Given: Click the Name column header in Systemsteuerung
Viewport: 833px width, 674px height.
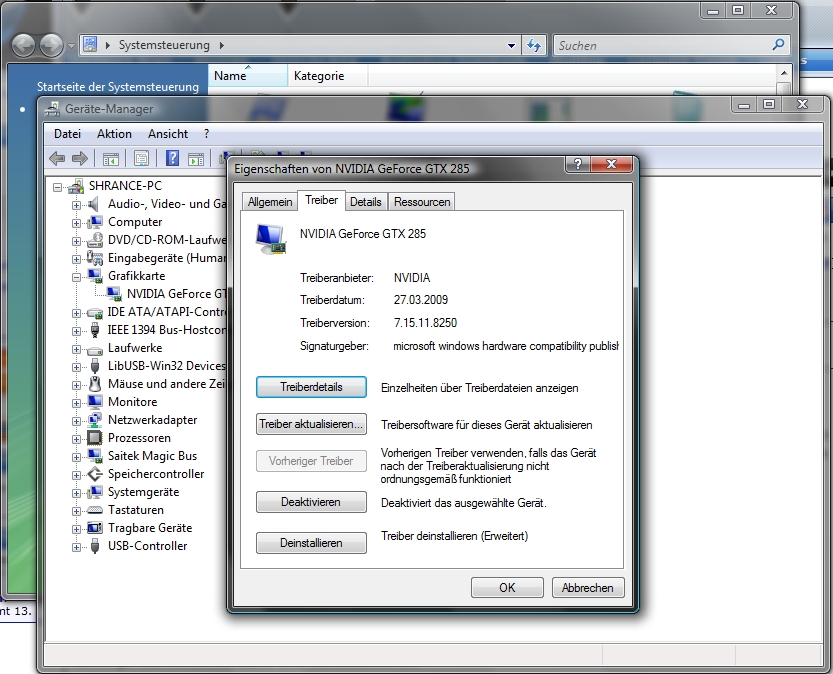Looking at the screenshot, I should point(248,76).
